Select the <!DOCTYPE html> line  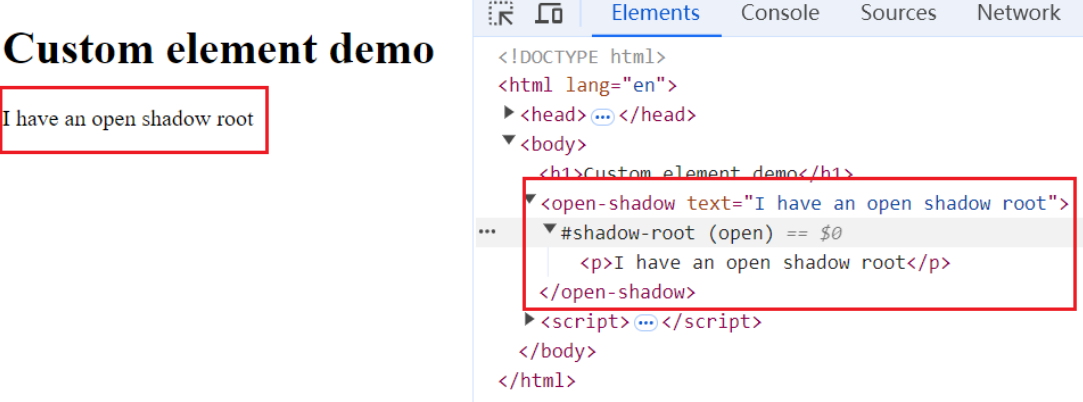coord(582,57)
